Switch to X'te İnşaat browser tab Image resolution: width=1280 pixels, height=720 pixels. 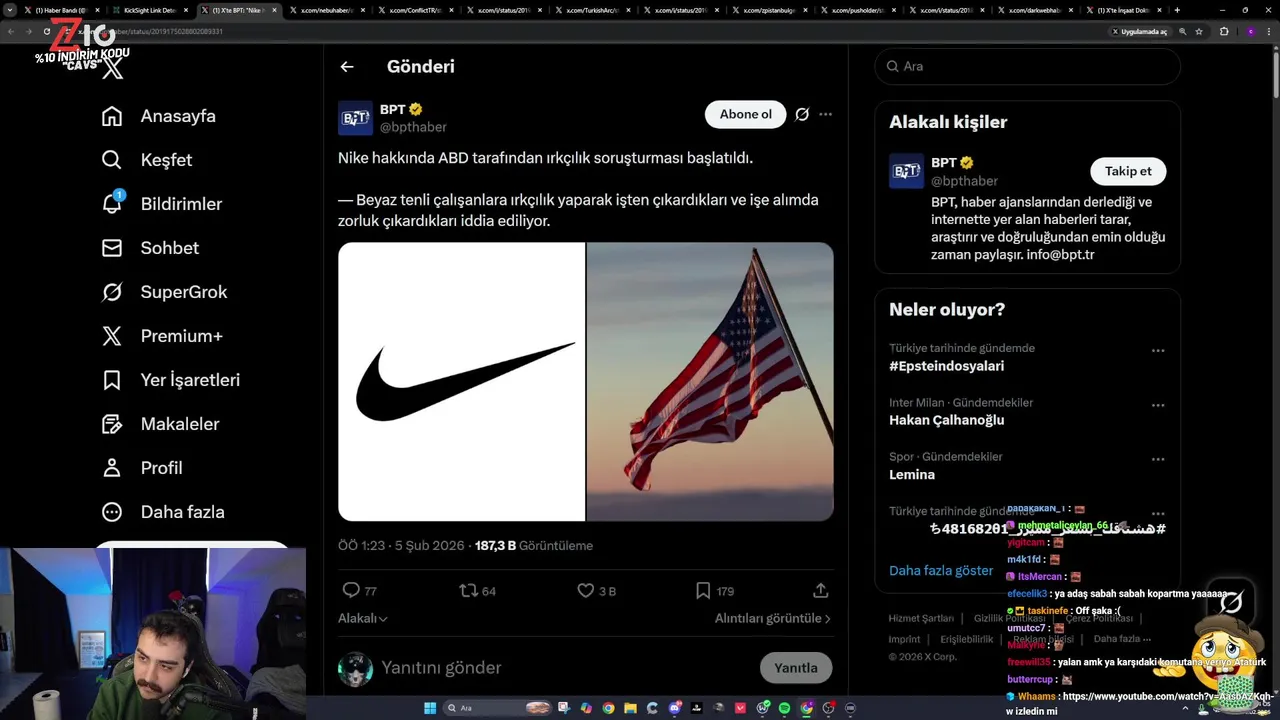pos(1123,10)
